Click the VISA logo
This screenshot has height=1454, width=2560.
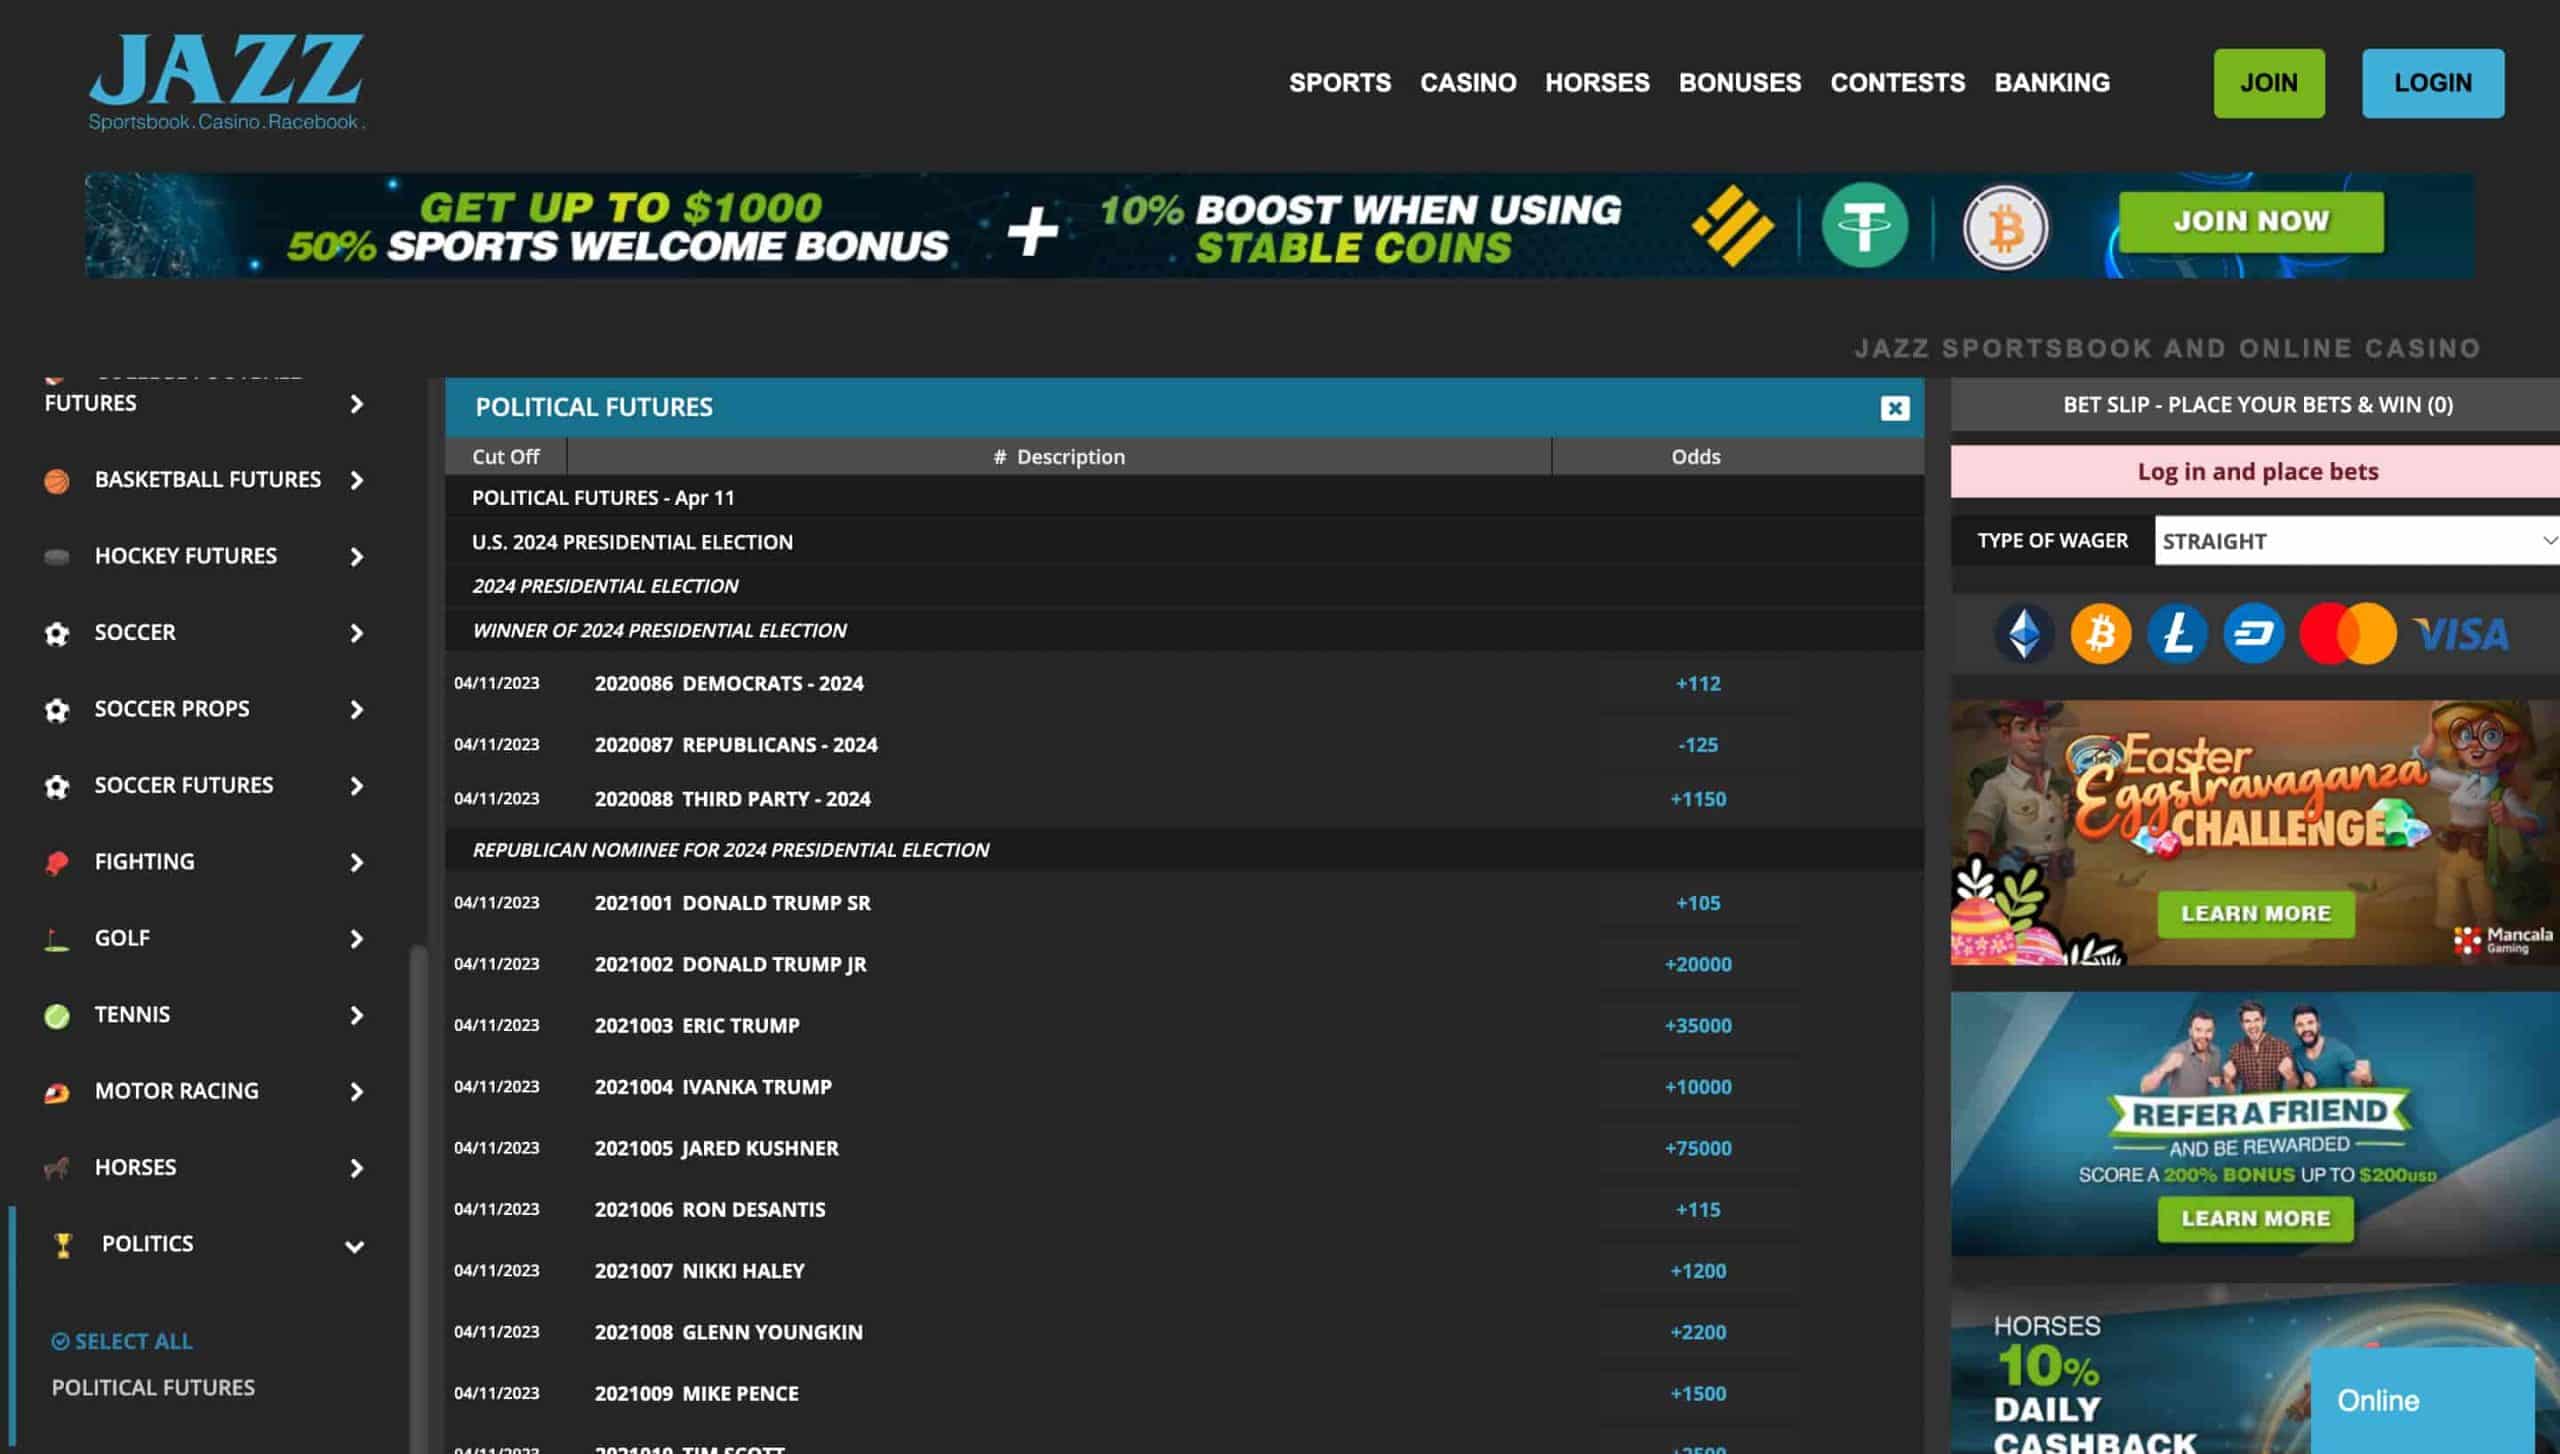click(2461, 634)
